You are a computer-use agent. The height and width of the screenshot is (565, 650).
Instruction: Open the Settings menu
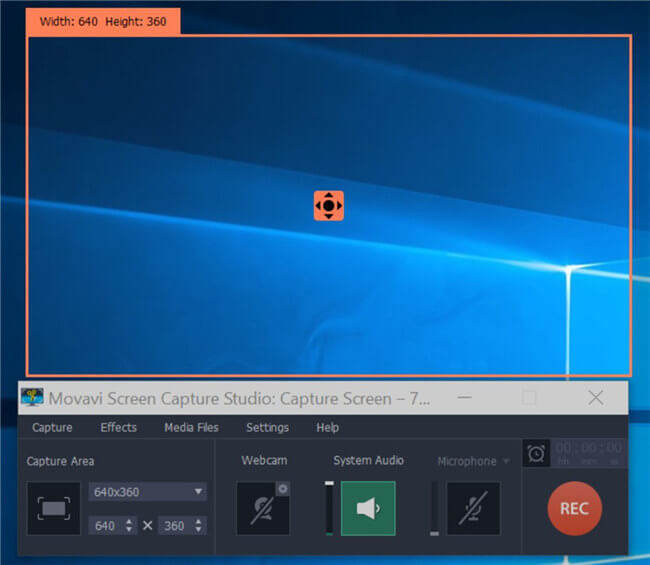(267, 427)
